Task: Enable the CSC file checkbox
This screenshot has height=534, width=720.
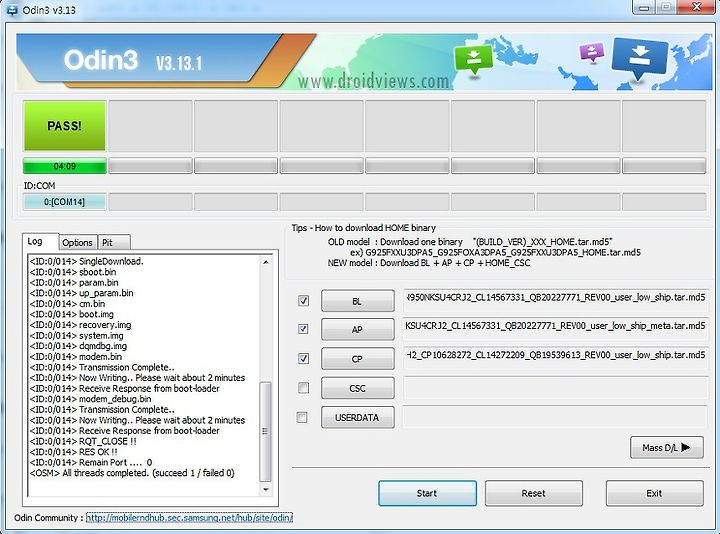Action: [303, 388]
